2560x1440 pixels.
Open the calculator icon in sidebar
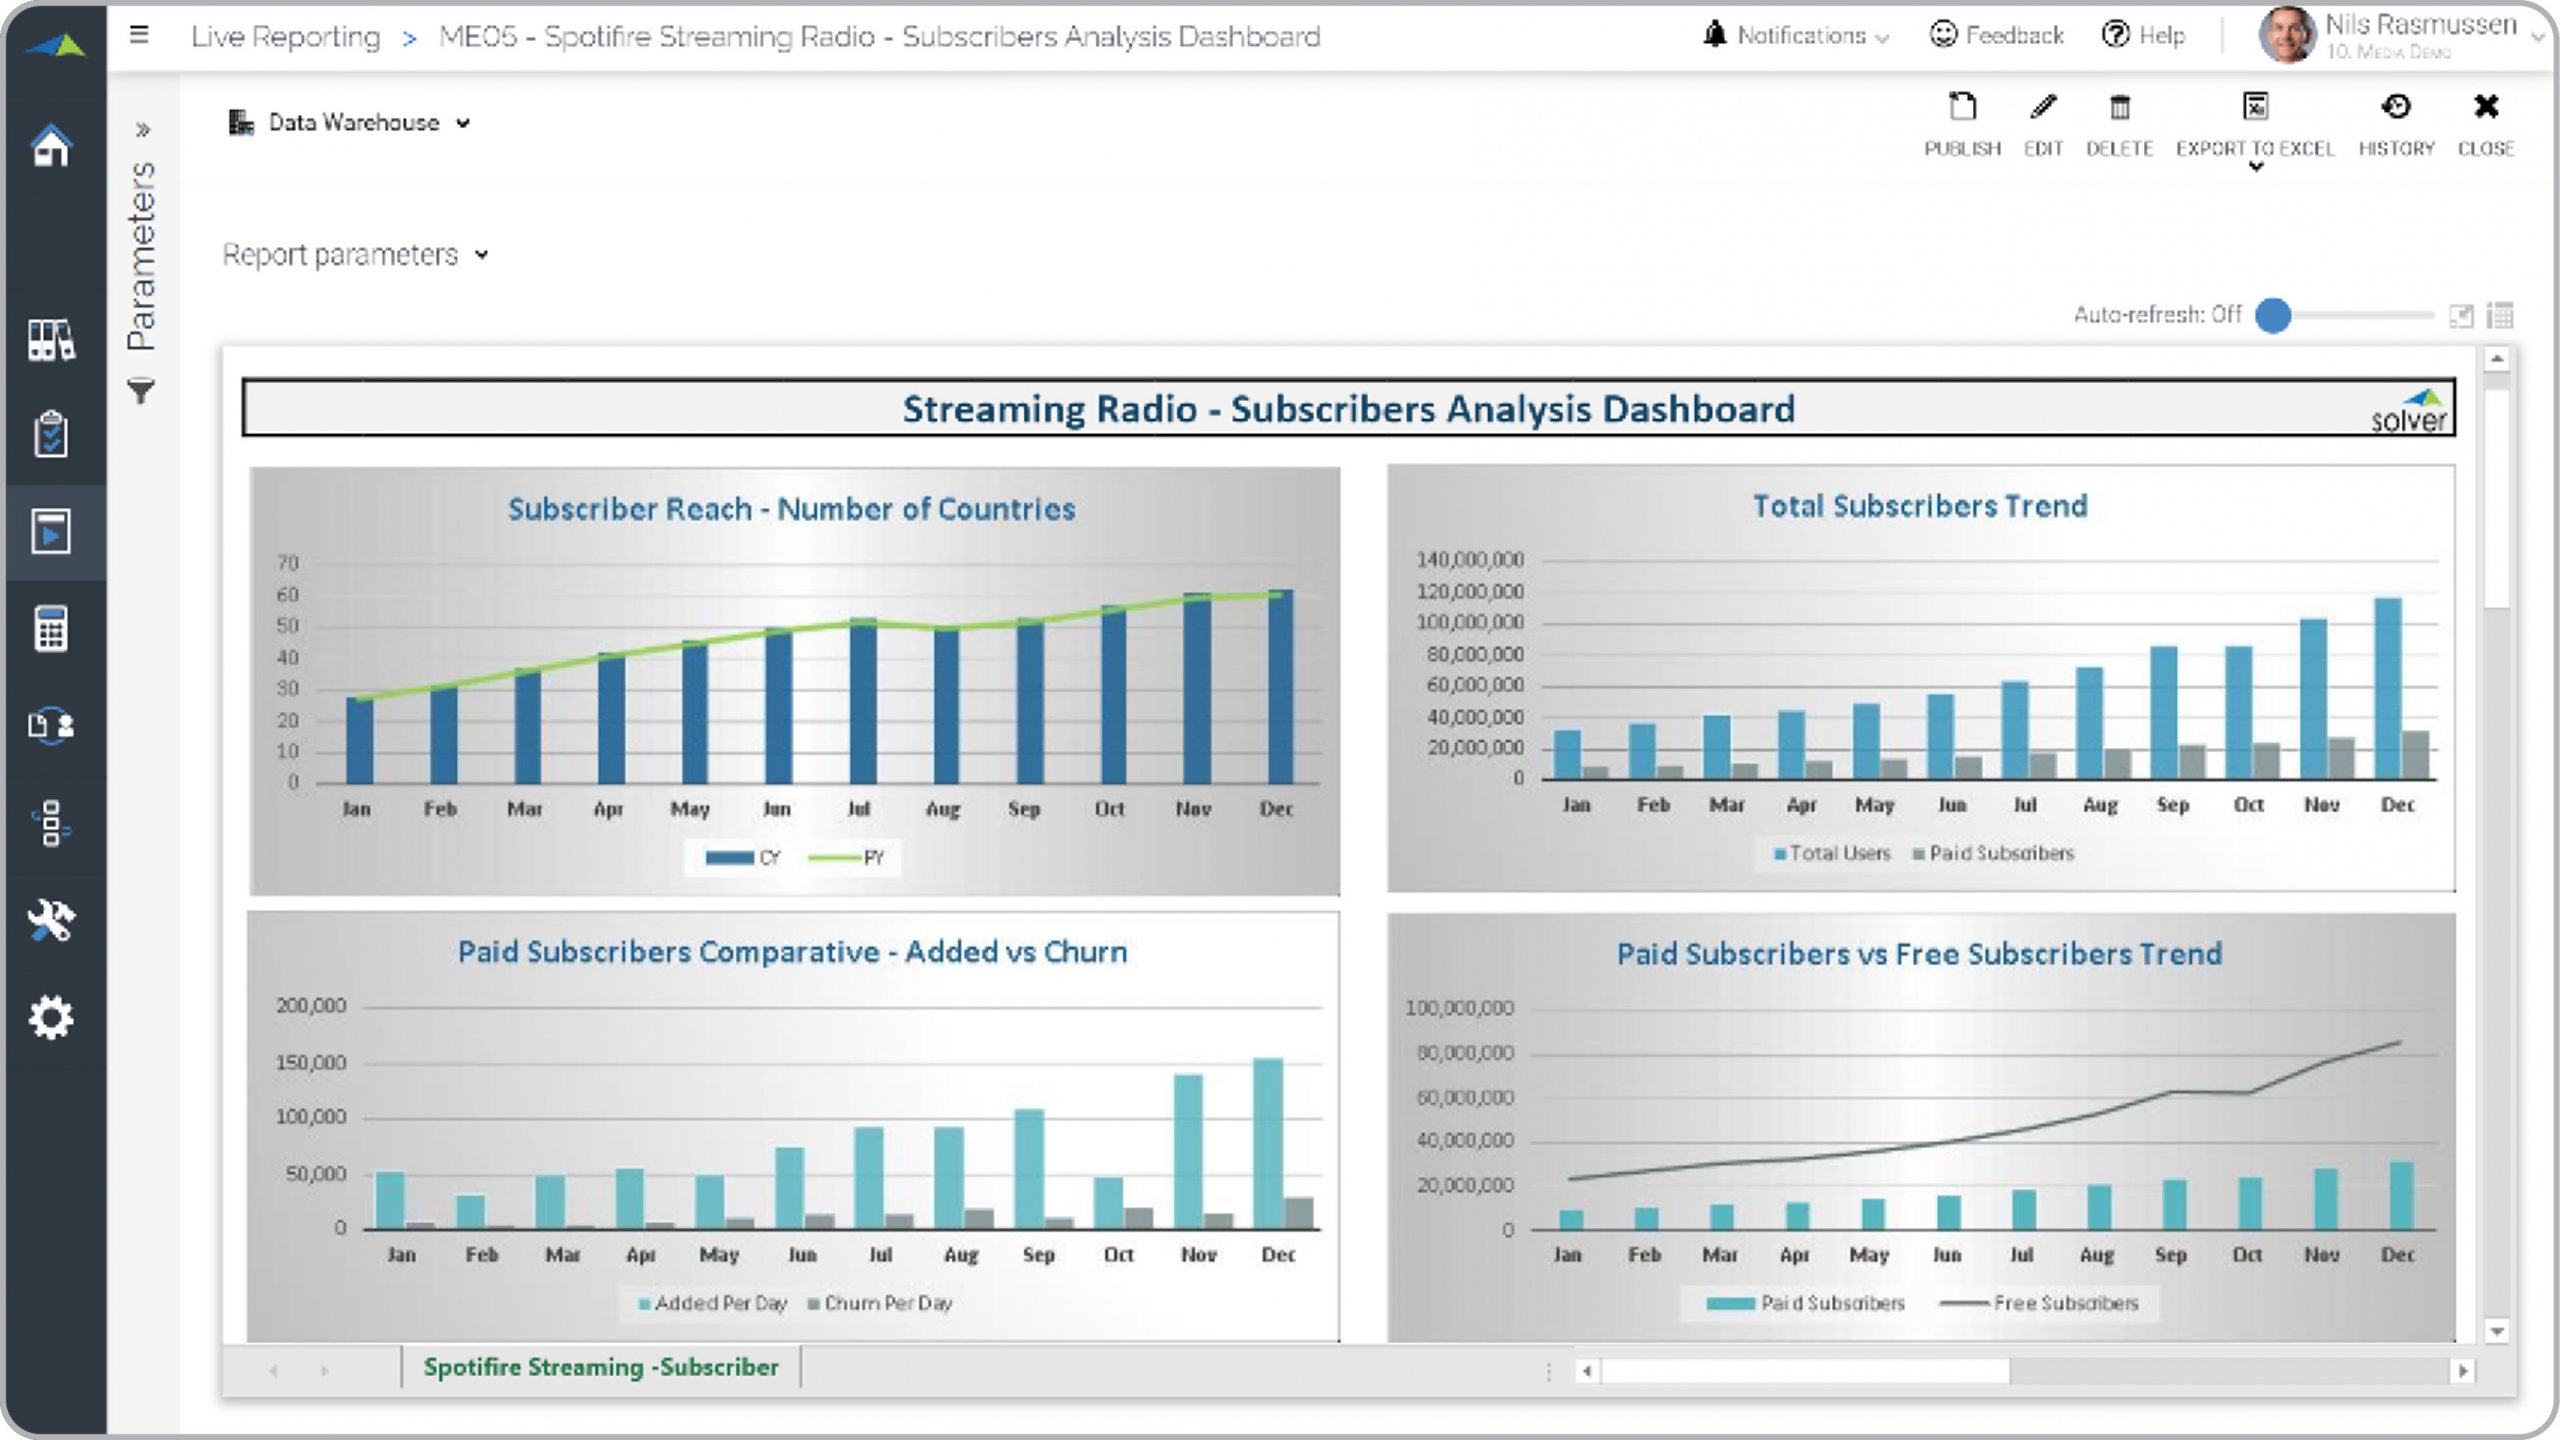[x=52, y=629]
